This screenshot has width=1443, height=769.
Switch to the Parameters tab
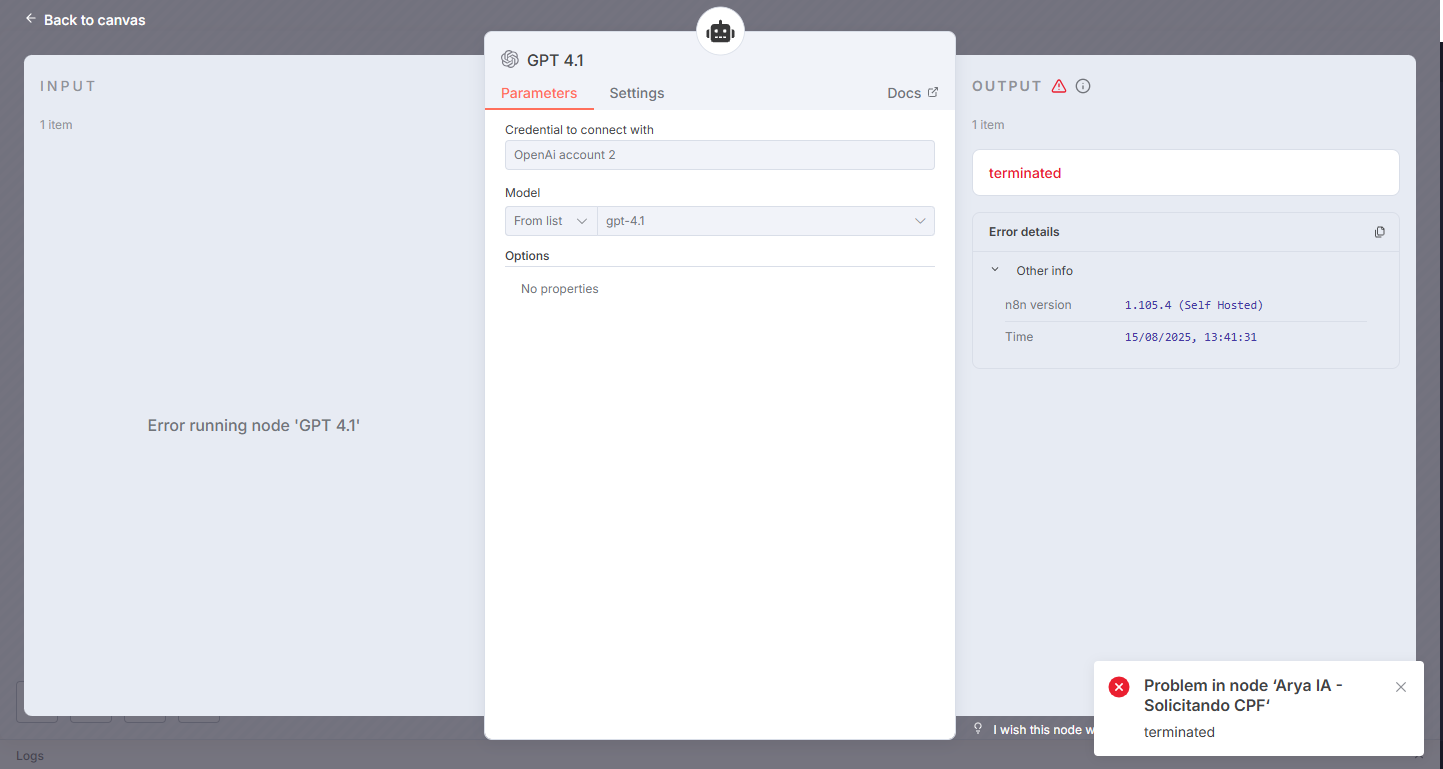click(539, 93)
